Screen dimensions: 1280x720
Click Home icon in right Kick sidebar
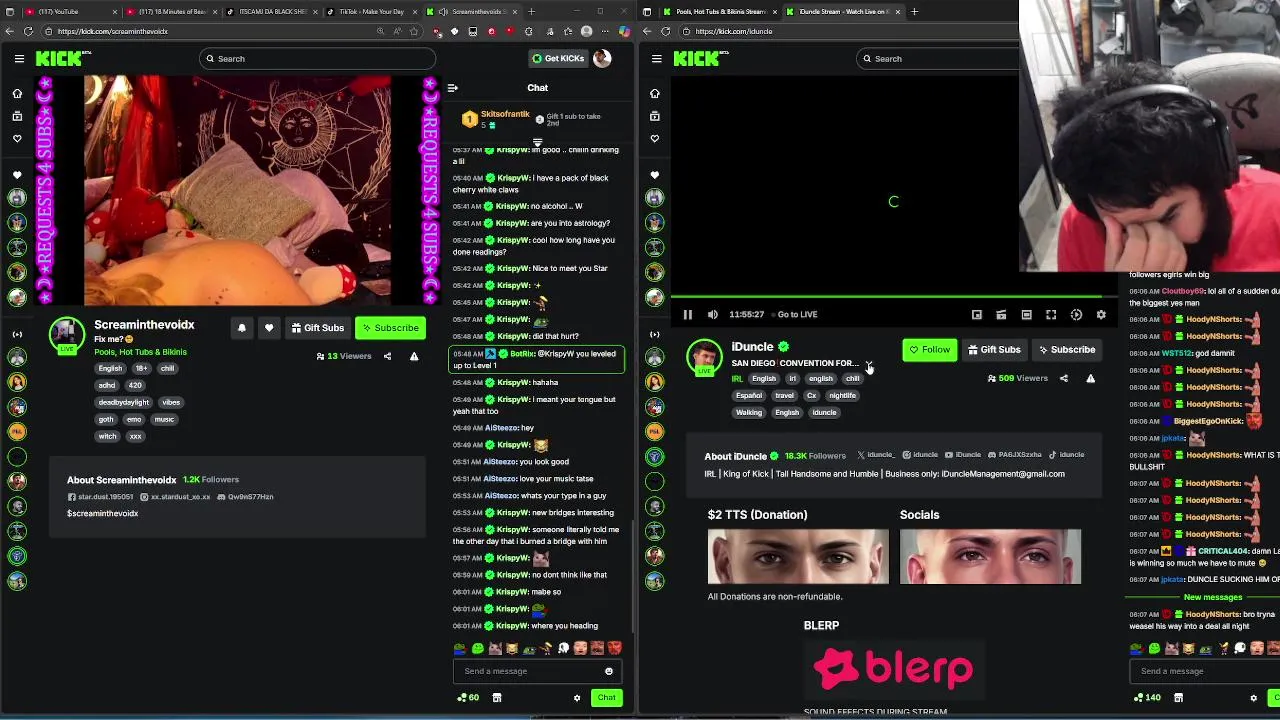pyautogui.click(x=655, y=93)
